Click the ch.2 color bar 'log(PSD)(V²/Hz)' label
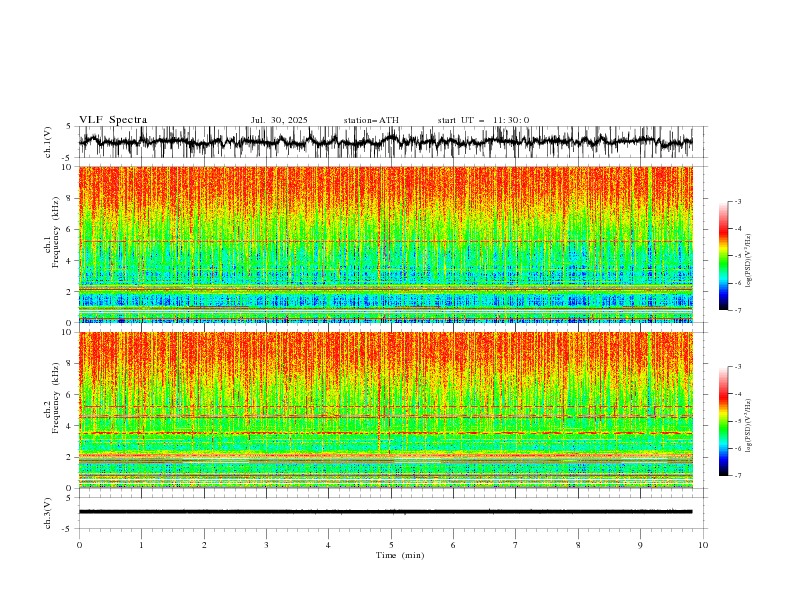792x612 pixels. [x=749, y=425]
